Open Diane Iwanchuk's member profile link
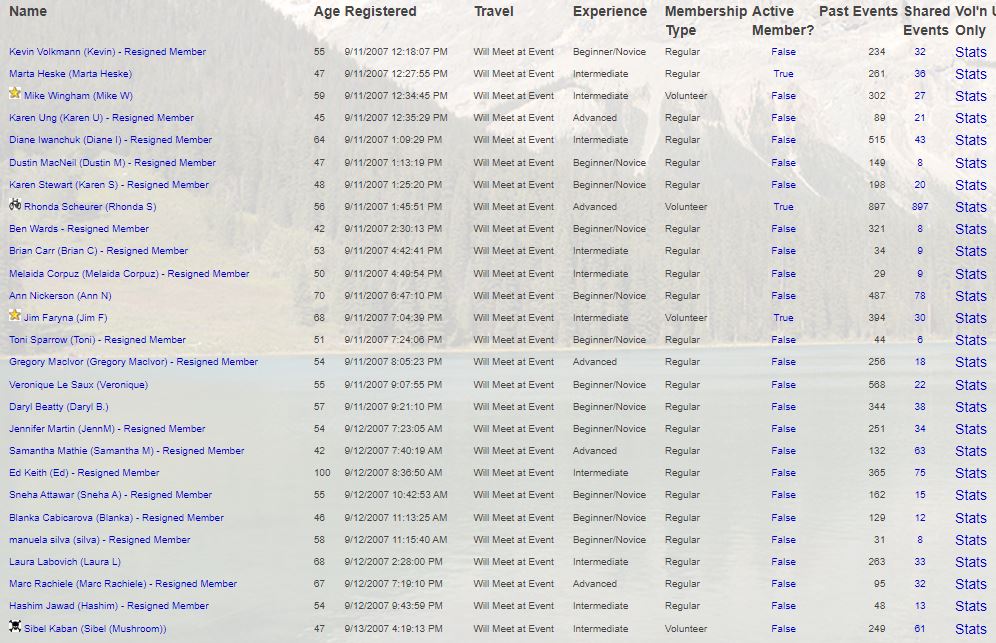Image resolution: width=996 pixels, height=643 pixels. click(x=111, y=140)
